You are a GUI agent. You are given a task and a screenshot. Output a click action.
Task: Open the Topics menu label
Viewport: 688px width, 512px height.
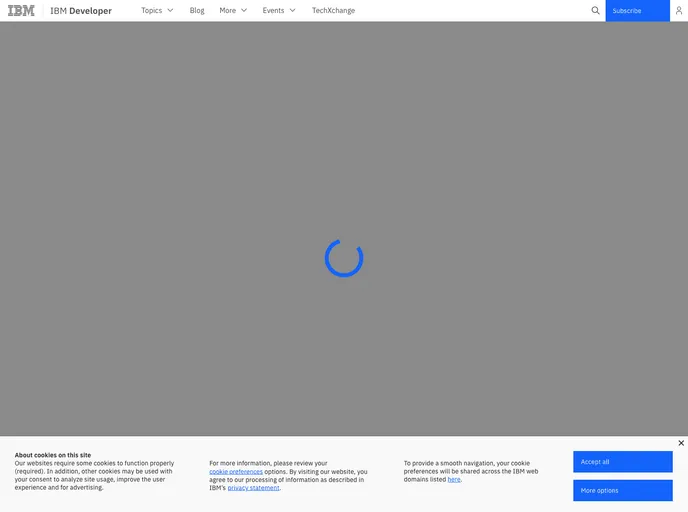click(151, 11)
